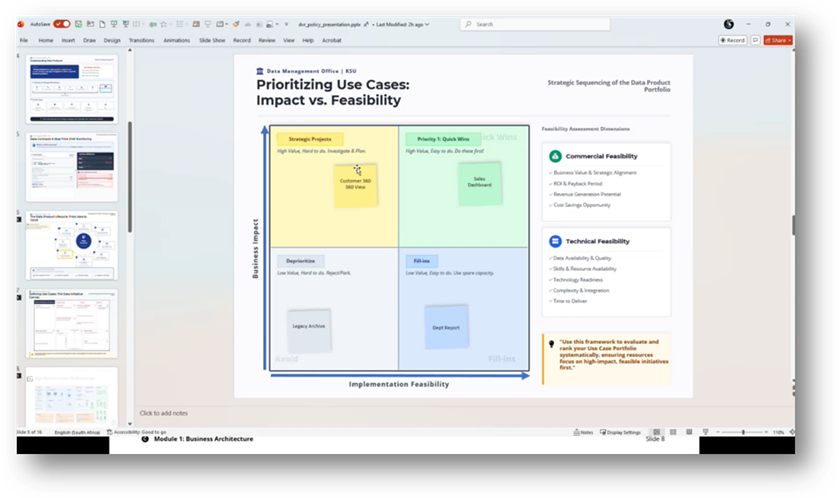Open the Comments pane icon
Viewport: 839px width, 498px height.
[x=756, y=40]
